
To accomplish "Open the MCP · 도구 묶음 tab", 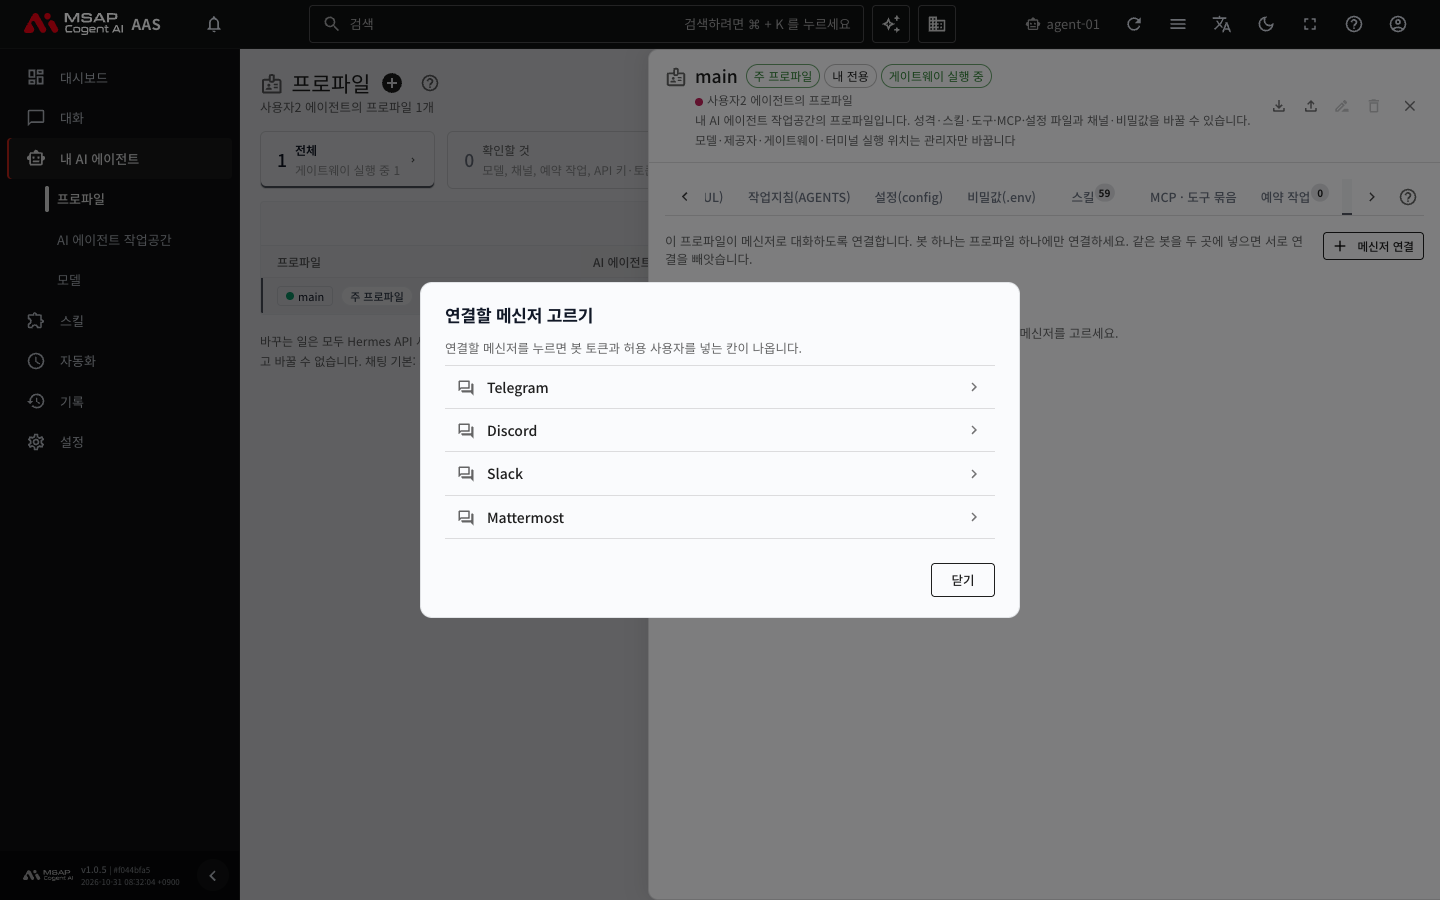I will 1193,197.
